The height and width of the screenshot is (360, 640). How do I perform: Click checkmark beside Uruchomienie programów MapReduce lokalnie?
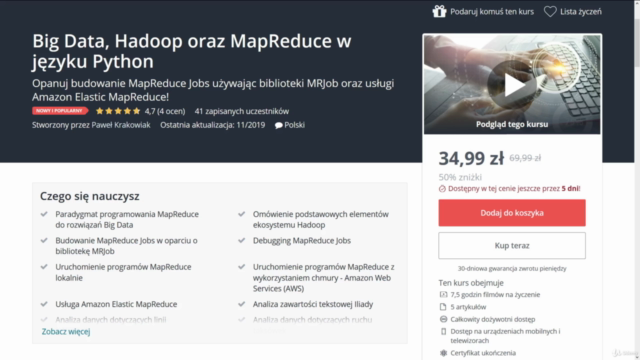pyautogui.click(x=44, y=267)
